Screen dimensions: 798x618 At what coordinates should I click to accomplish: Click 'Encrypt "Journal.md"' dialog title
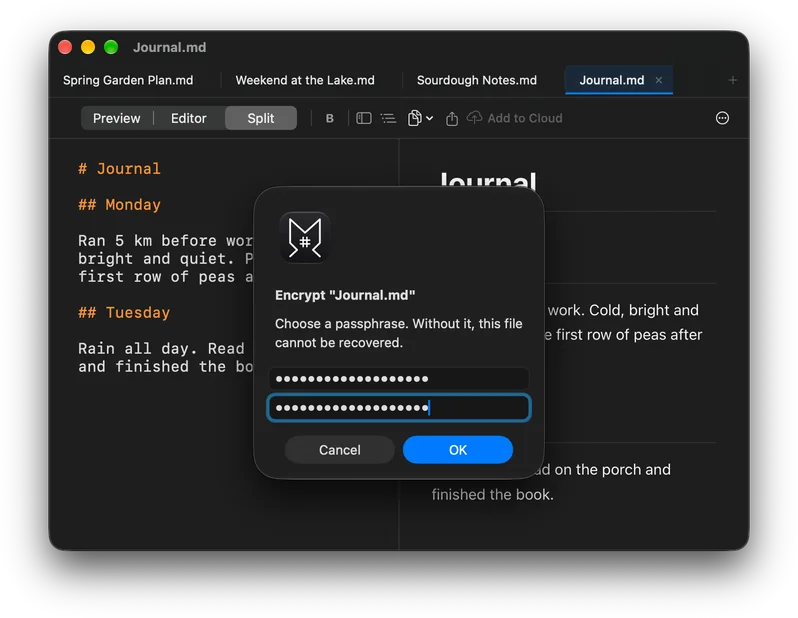(345, 295)
